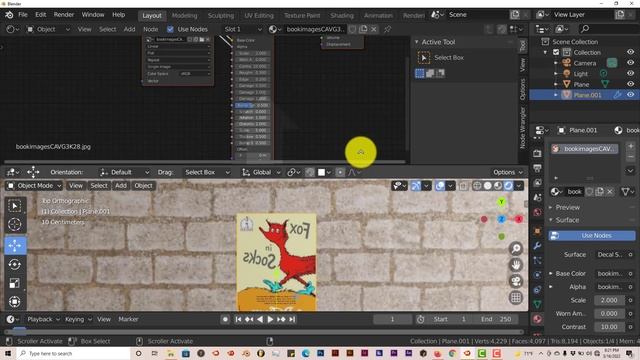Switch viewport to solid shading
This screenshot has width=640, height=360.
487,186
